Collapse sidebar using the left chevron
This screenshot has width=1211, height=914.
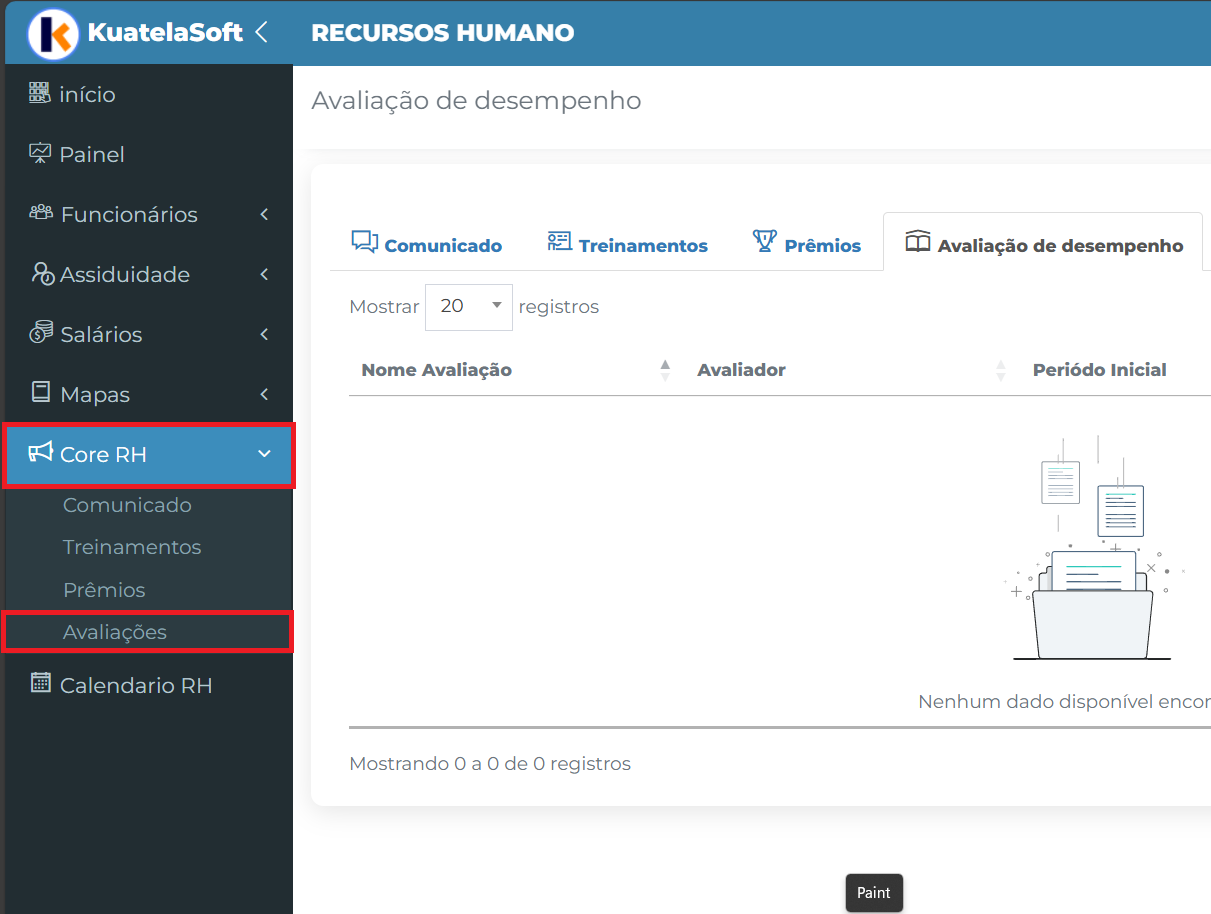pos(262,32)
